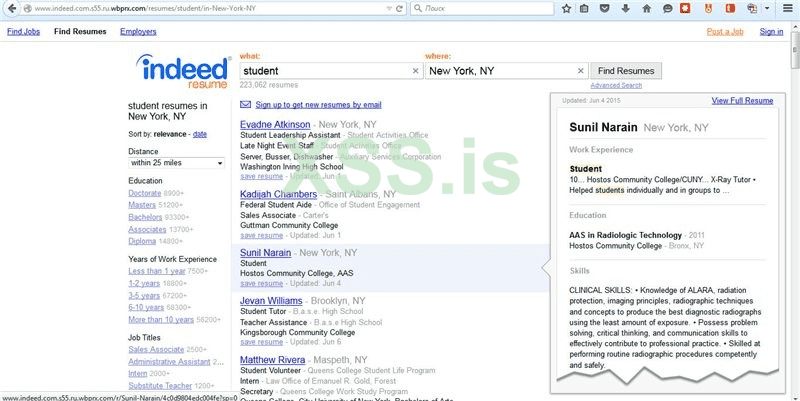Screen dimensions: 800x401
Task: Open the downloads arrow icon
Action: click(626, 9)
